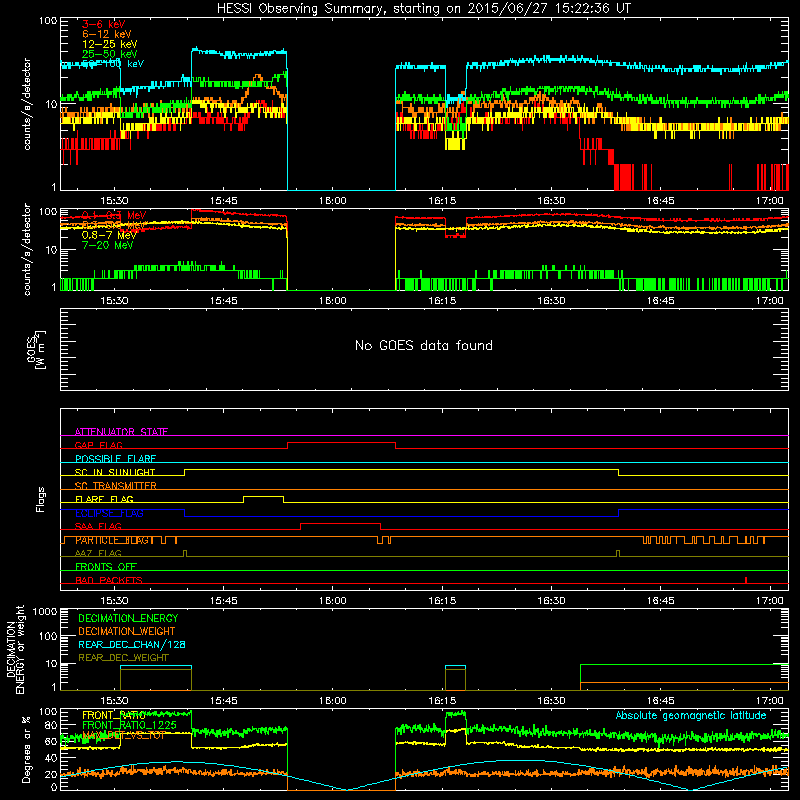Click the 0.8-7 MeV legend label
This screenshot has width=800, height=800.
[109, 235]
